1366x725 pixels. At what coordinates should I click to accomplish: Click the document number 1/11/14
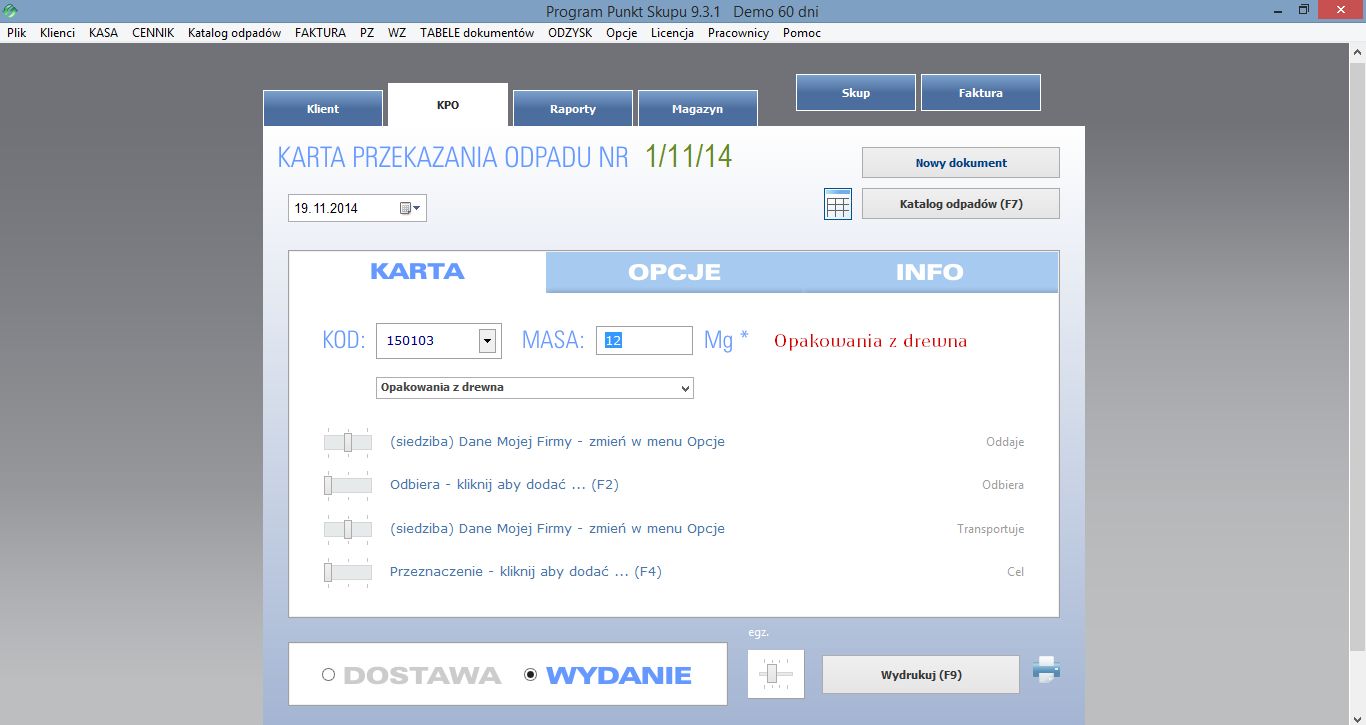pos(689,157)
